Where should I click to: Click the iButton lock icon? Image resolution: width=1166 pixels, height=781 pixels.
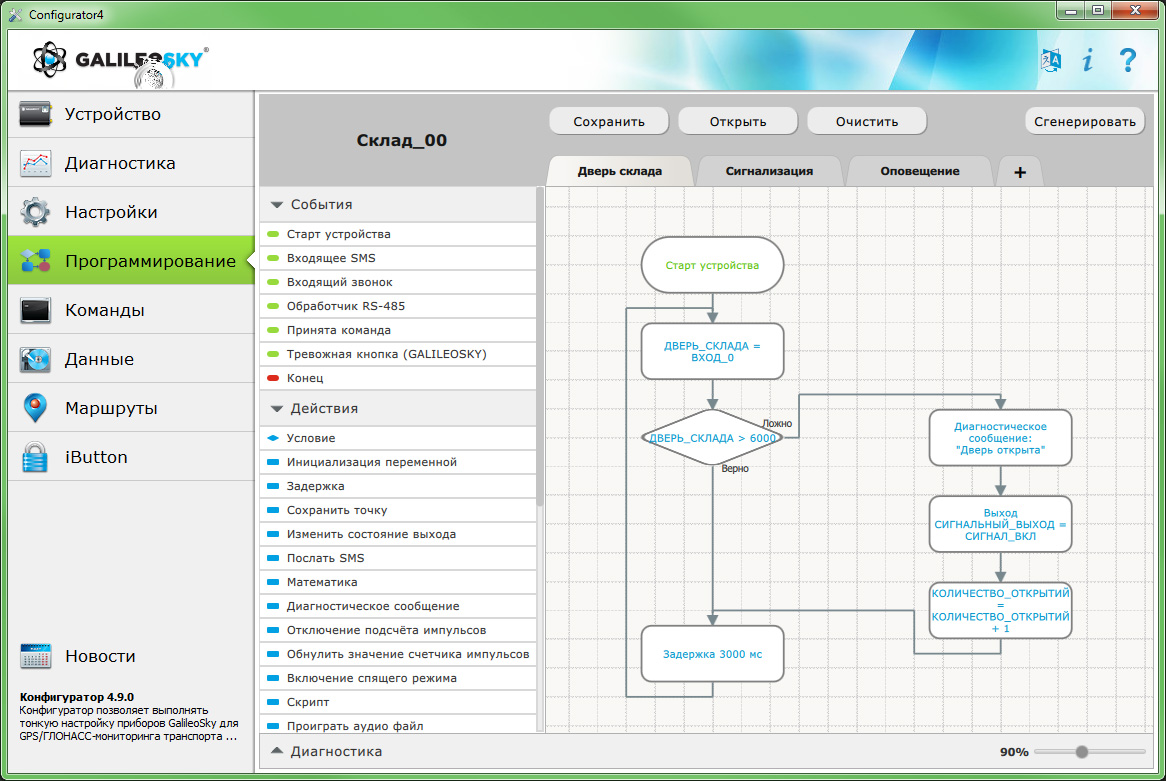click(35, 457)
